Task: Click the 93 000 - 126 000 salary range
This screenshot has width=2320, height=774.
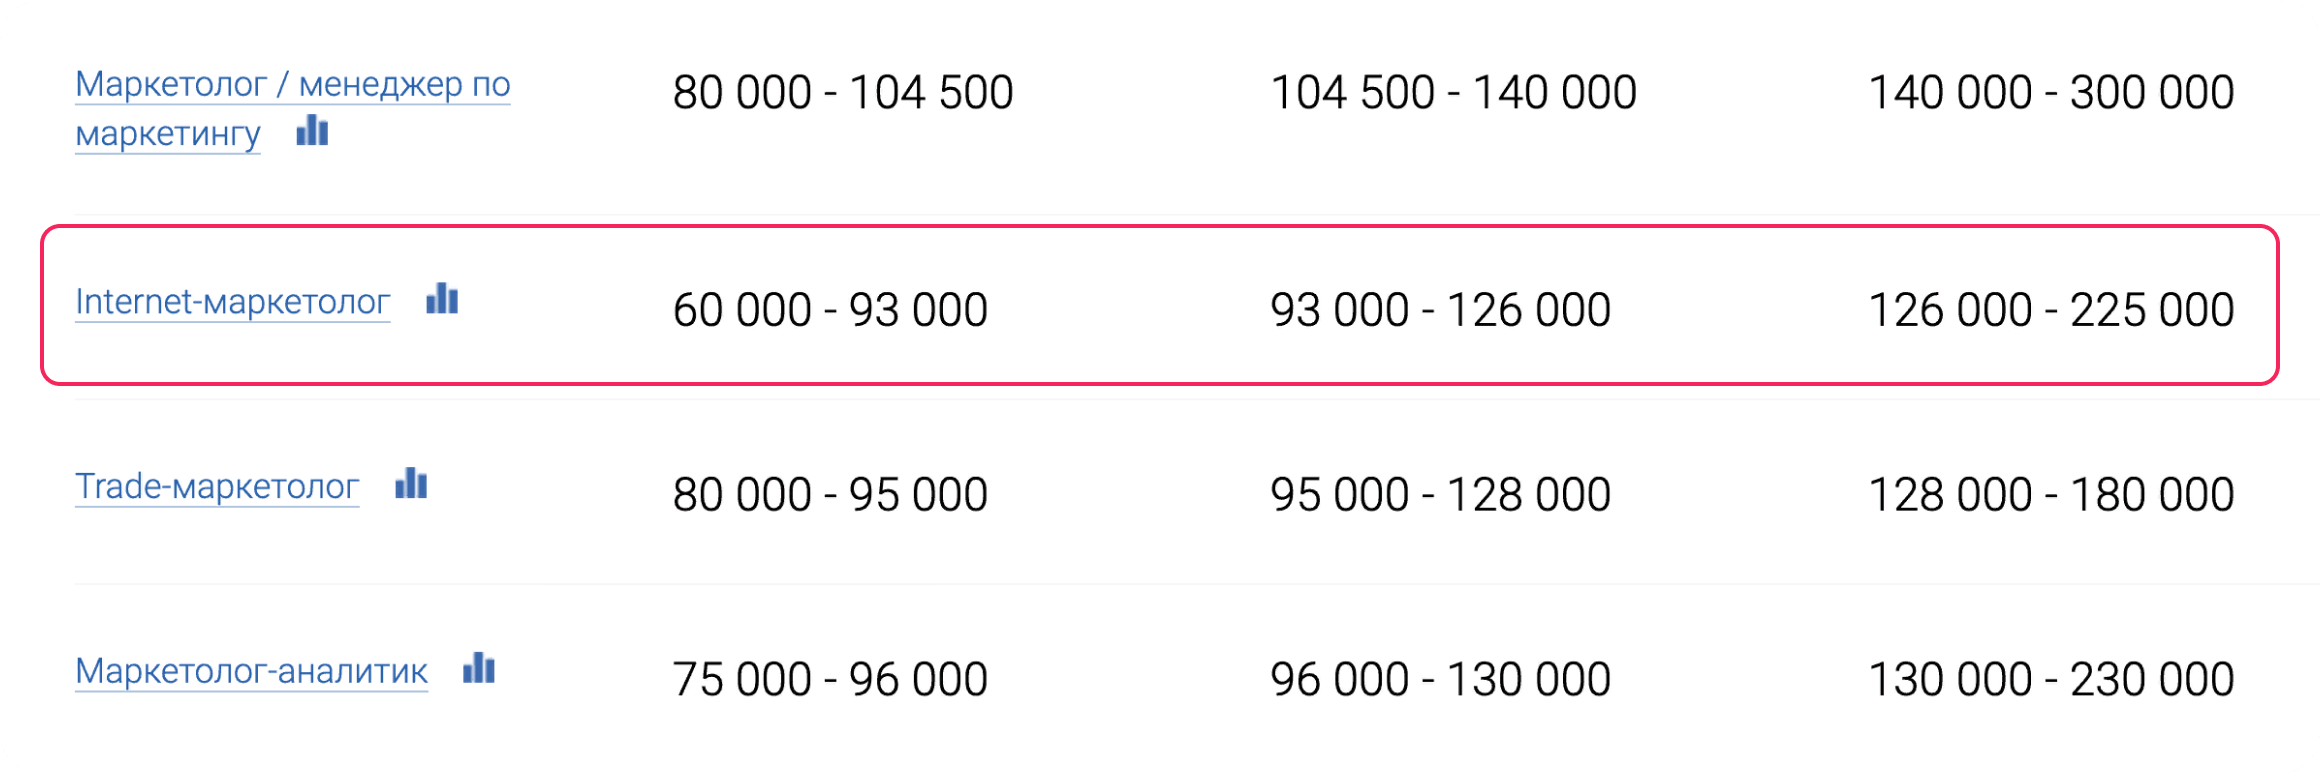Action: [1440, 310]
